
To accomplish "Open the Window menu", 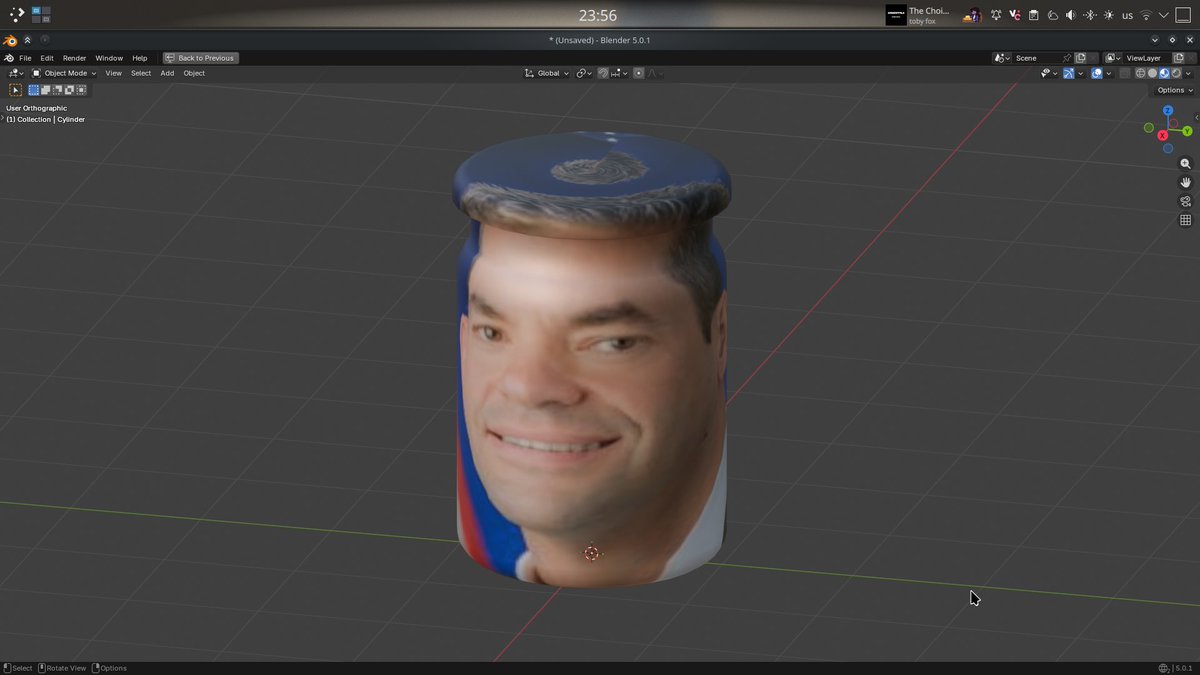I will (x=109, y=58).
